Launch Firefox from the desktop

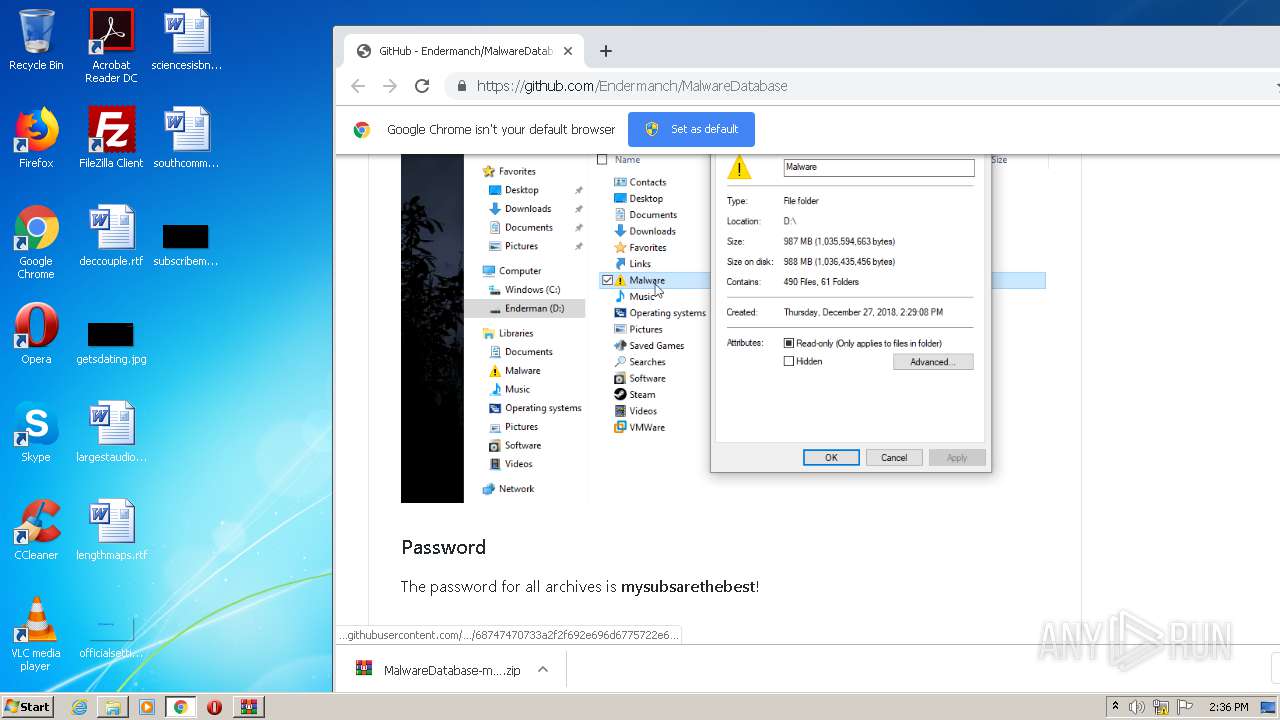click(36, 138)
